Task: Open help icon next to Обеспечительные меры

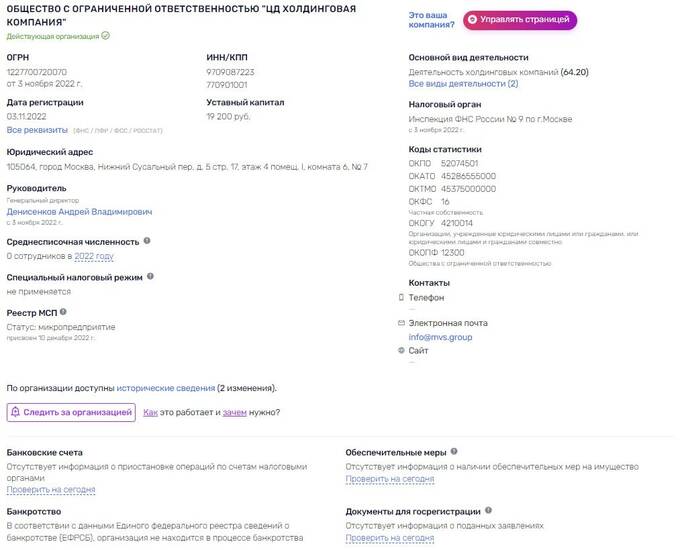Action: [454, 452]
